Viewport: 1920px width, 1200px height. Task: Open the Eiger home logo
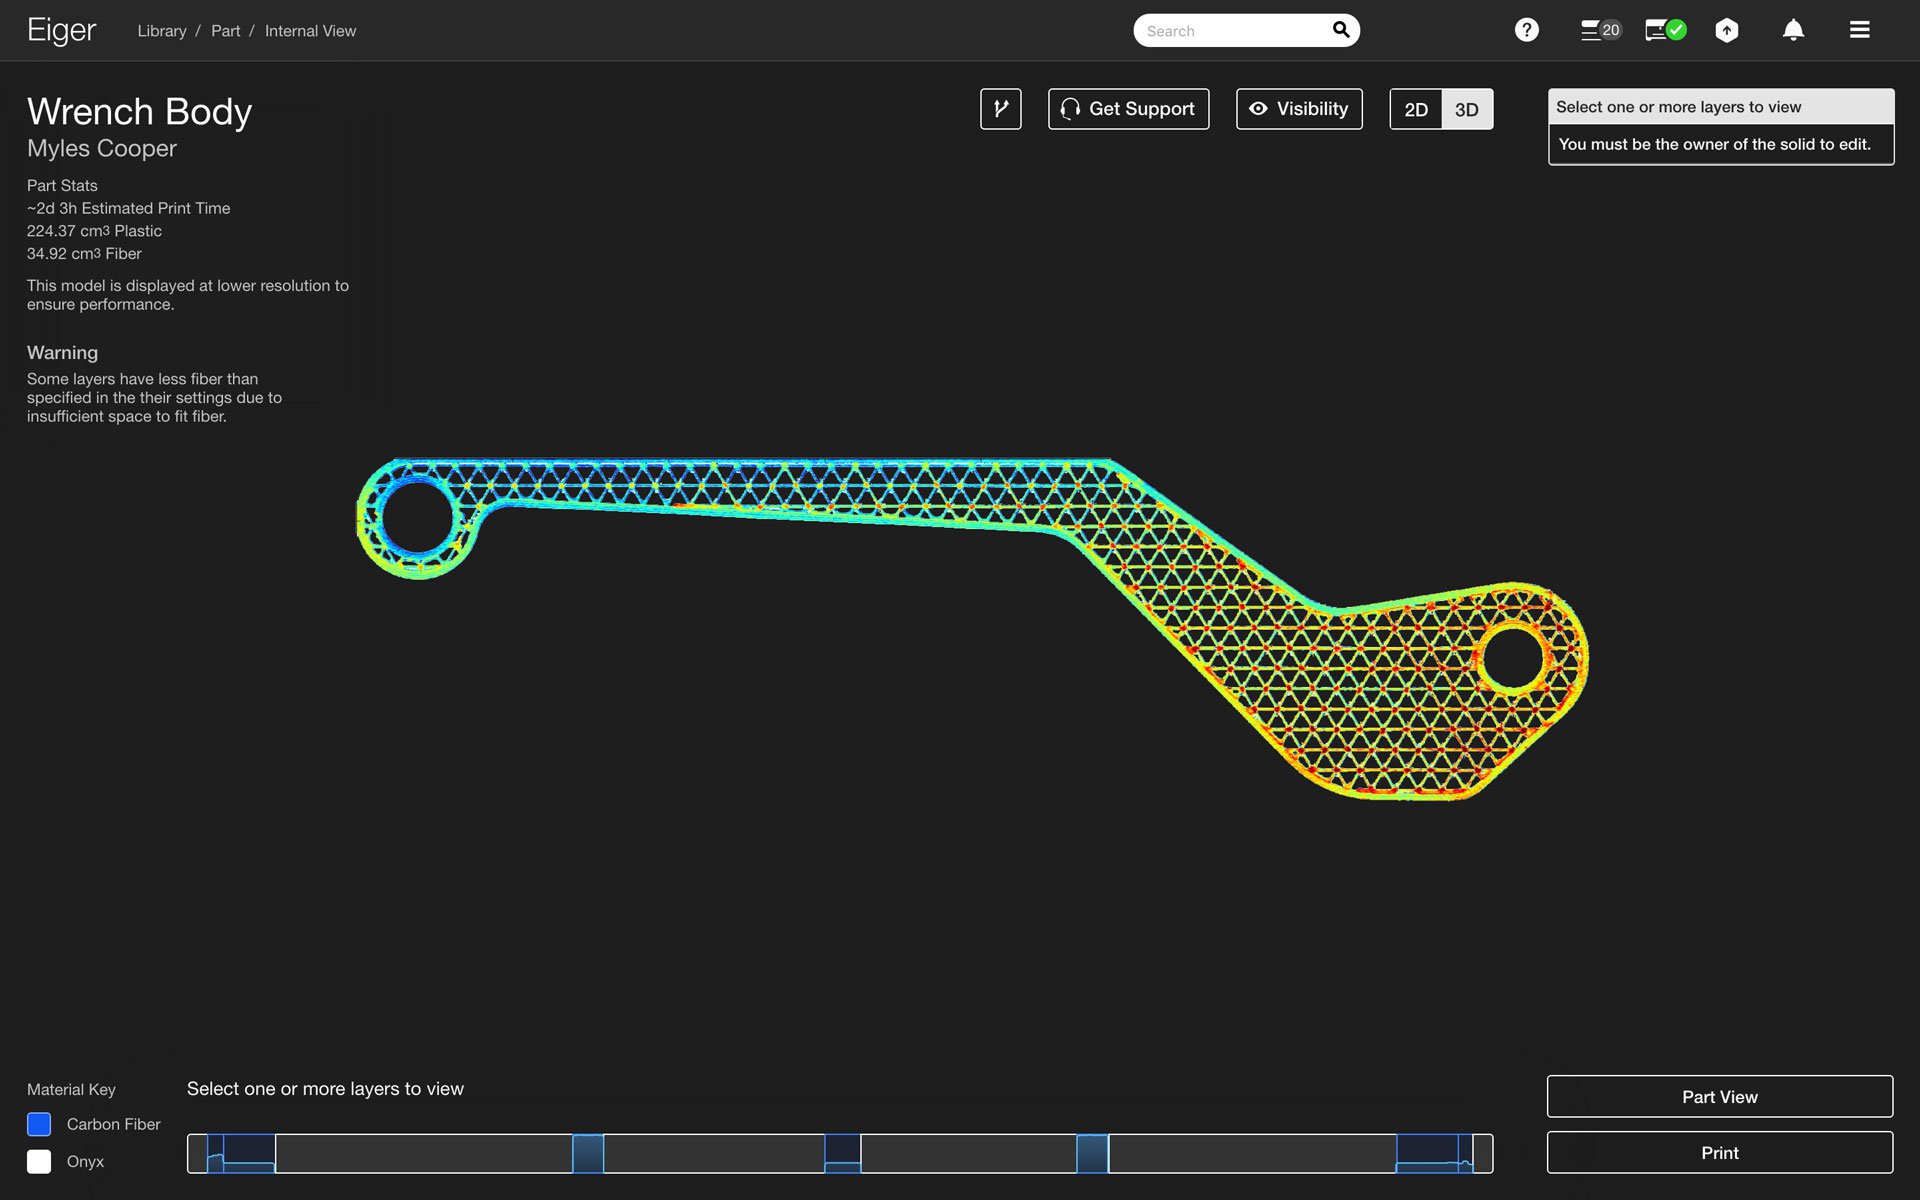point(61,30)
